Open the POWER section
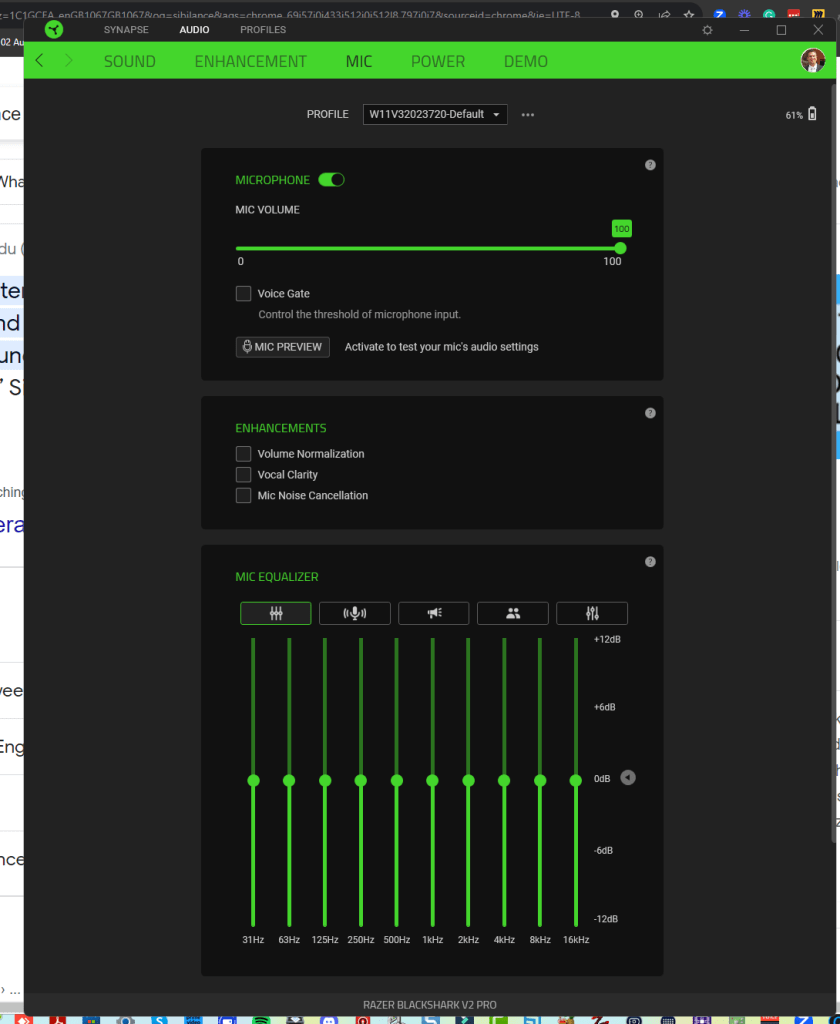Image resolution: width=840 pixels, height=1024 pixels. (438, 61)
